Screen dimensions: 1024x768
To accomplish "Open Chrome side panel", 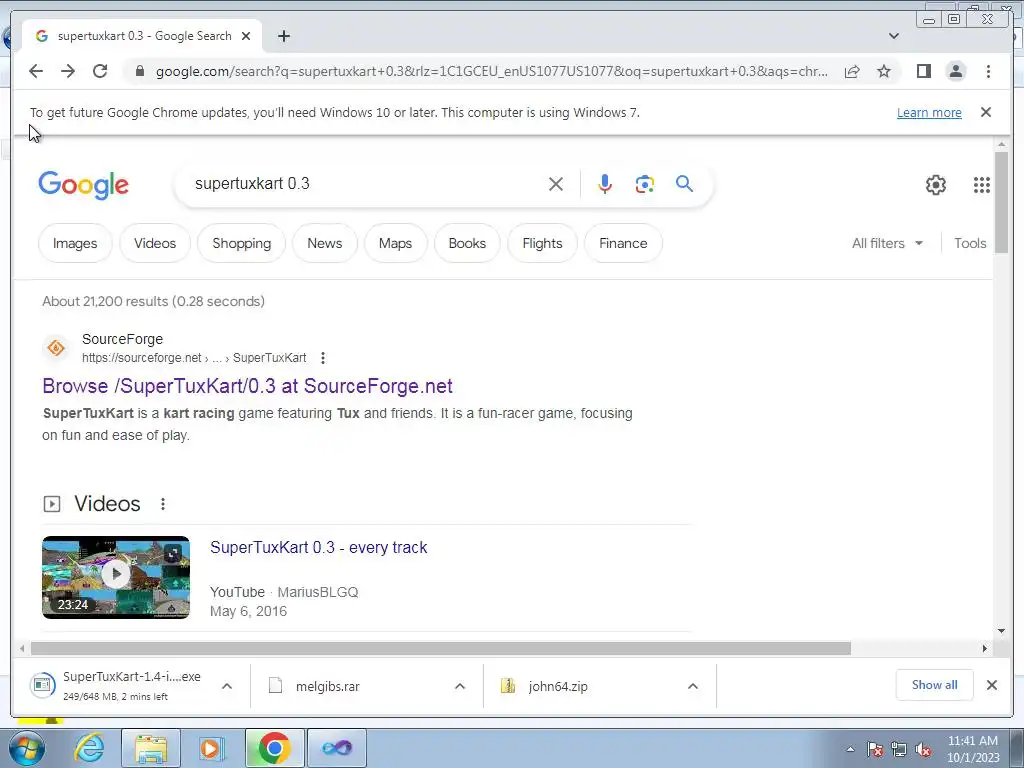I will pyautogui.click(x=923, y=71).
